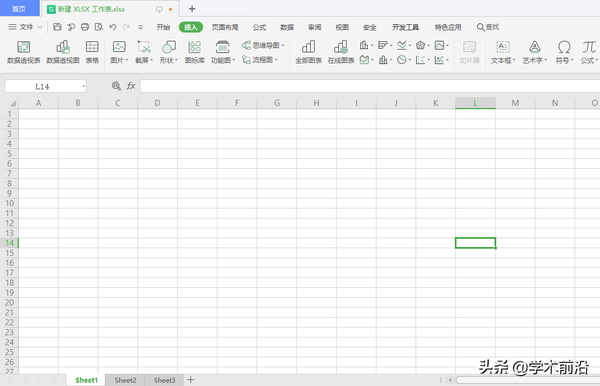Click the undo arrow icon
600x386 pixels.
coord(112,27)
